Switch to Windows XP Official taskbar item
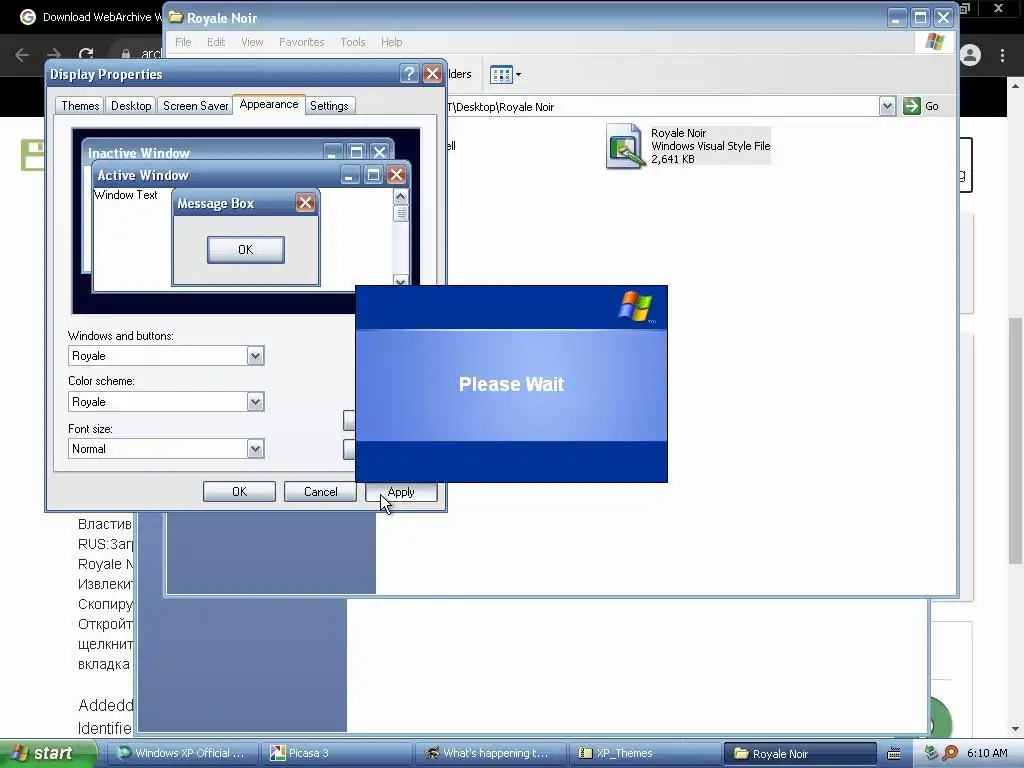The height and width of the screenshot is (768, 1024). click(x=183, y=753)
